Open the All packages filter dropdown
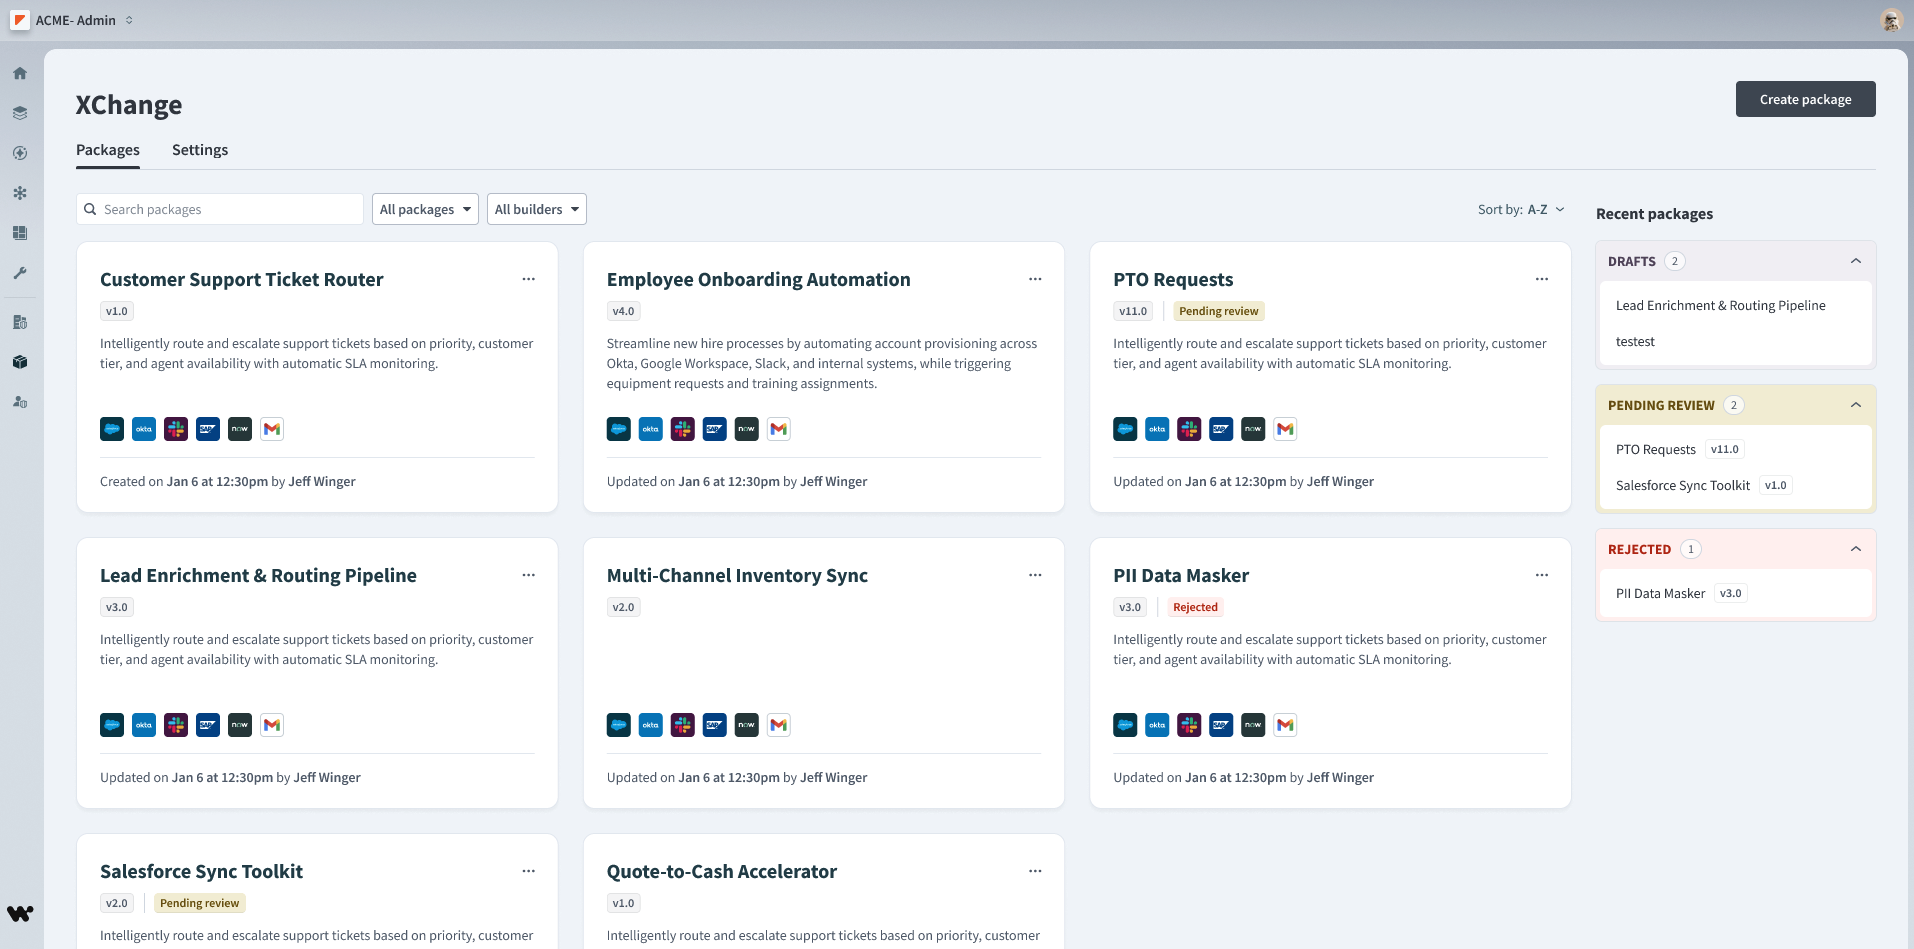Viewport: 1914px width, 949px height. pos(425,209)
